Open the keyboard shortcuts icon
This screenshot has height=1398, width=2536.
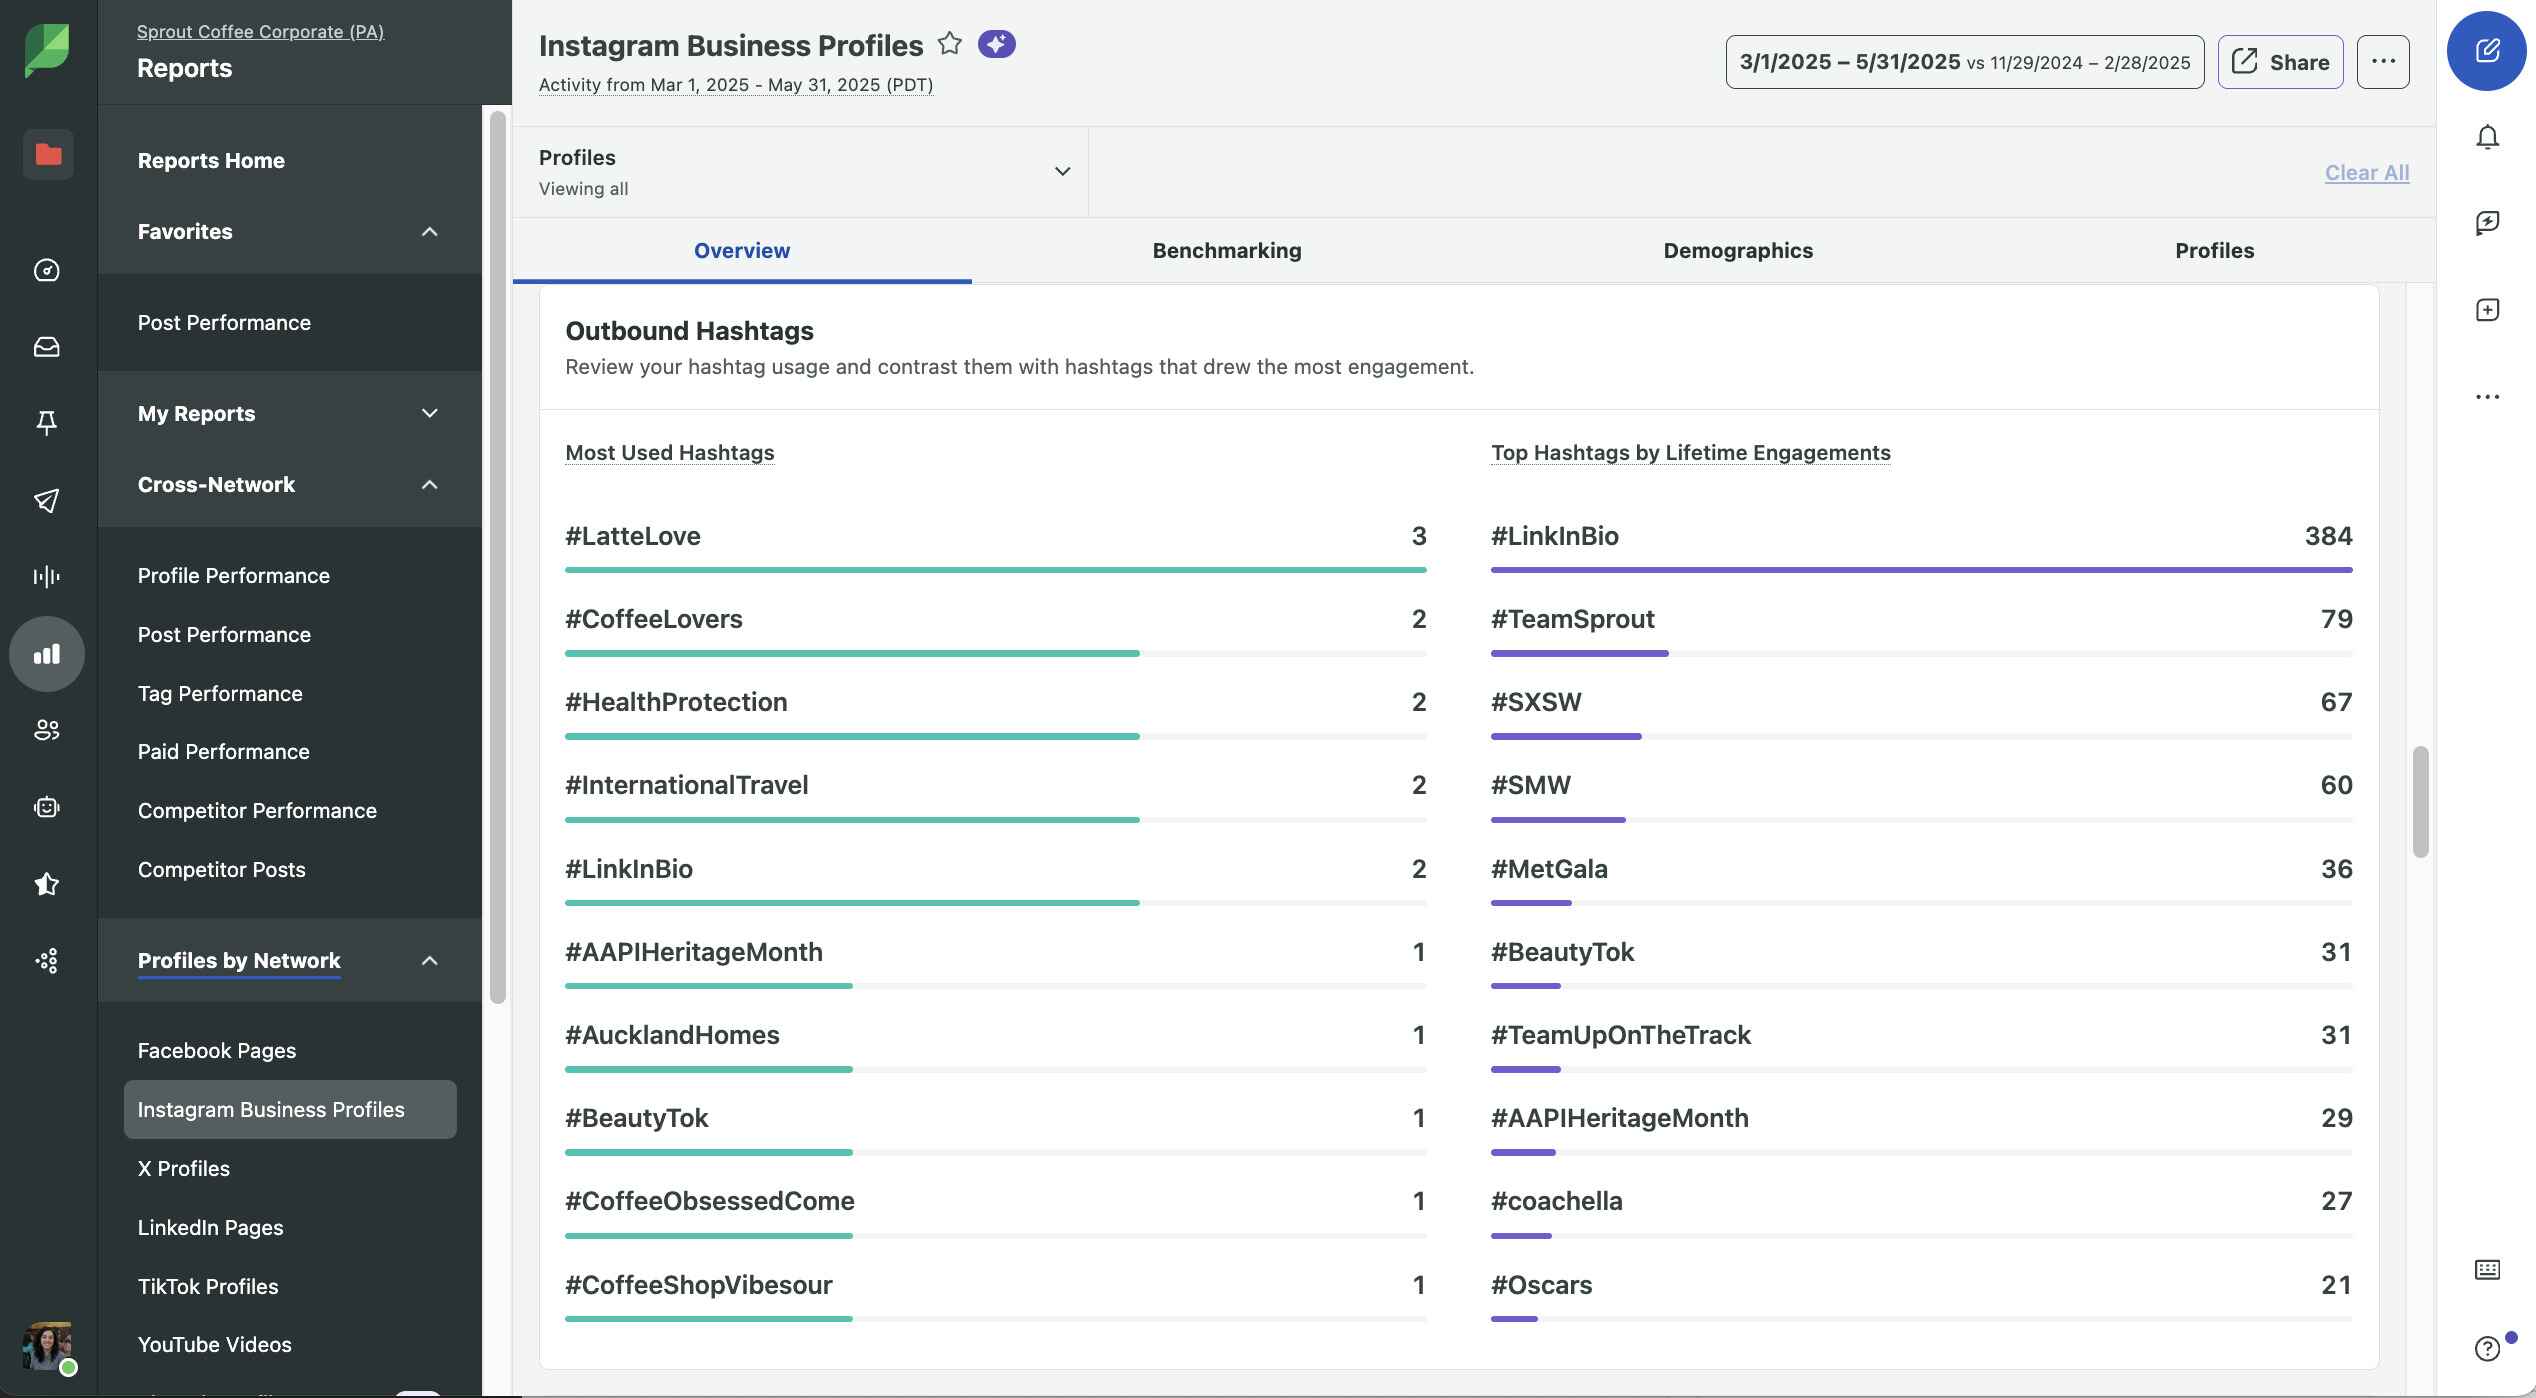2488,1270
